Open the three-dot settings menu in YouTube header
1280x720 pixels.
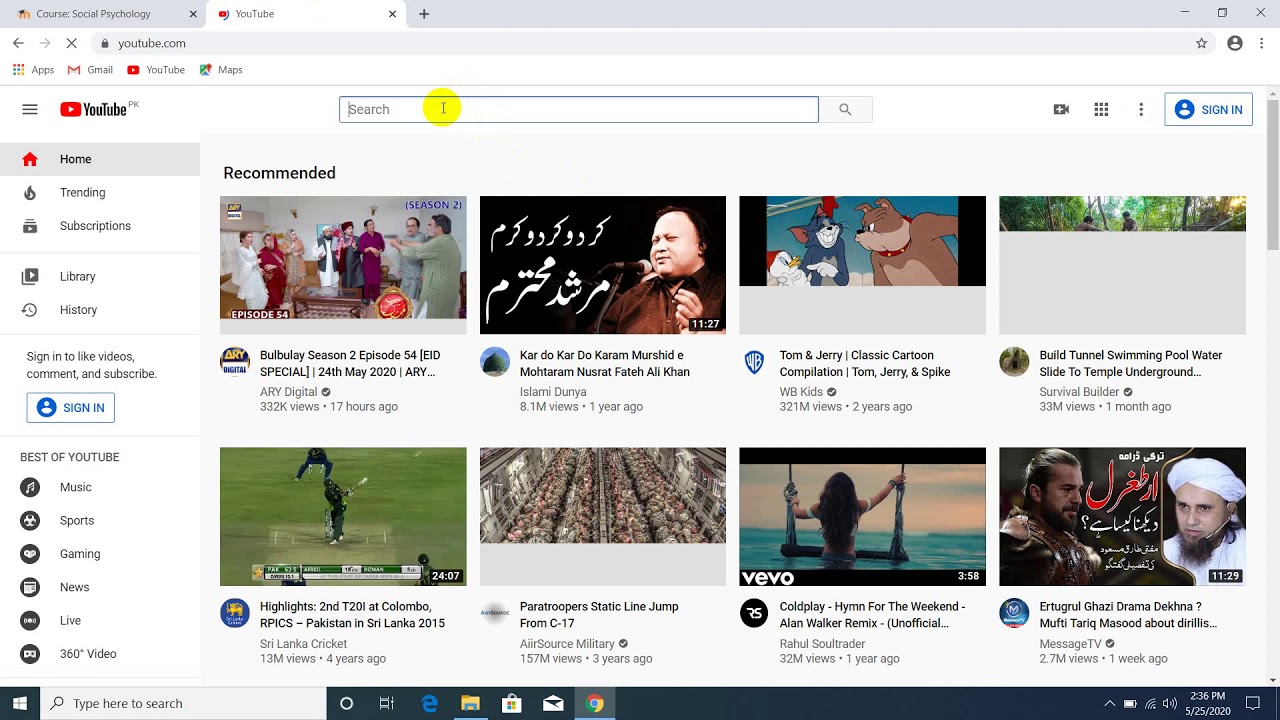point(1141,109)
